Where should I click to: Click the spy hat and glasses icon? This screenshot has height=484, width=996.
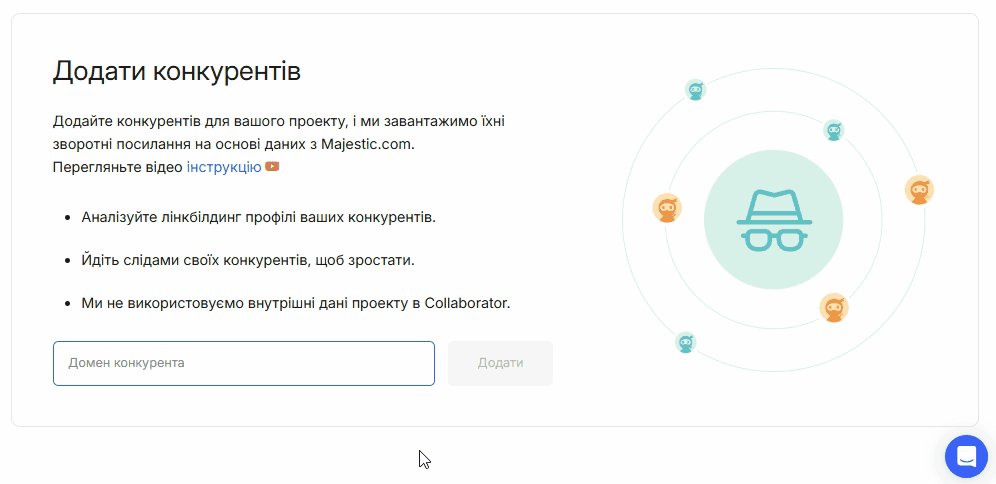click(774, 220)
